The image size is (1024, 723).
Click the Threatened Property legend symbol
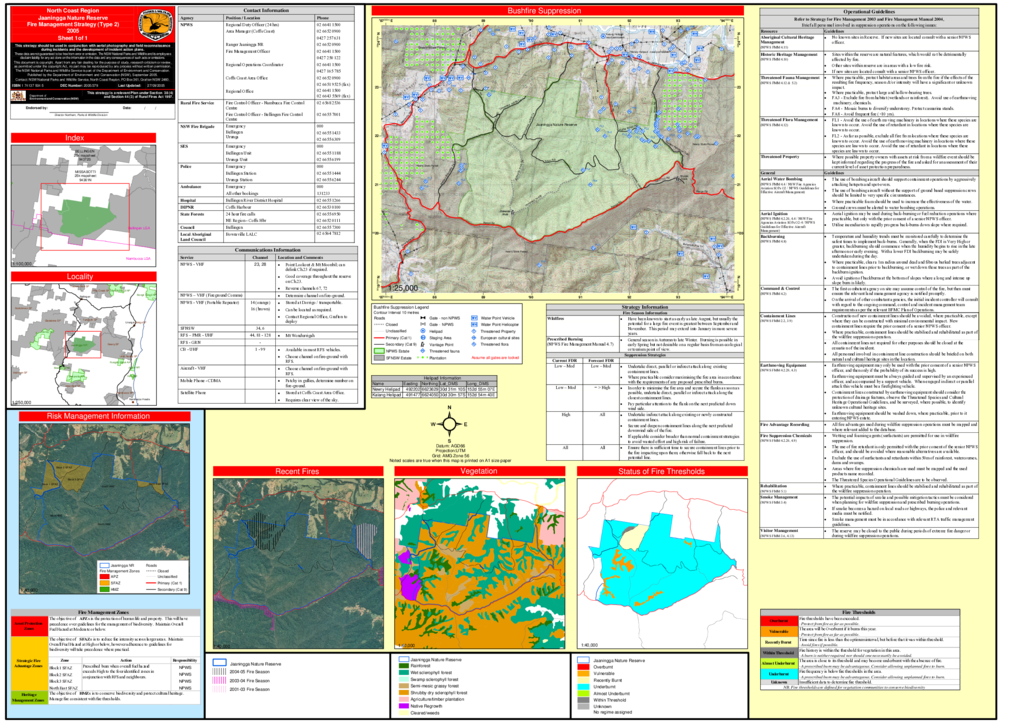[473, 331]
